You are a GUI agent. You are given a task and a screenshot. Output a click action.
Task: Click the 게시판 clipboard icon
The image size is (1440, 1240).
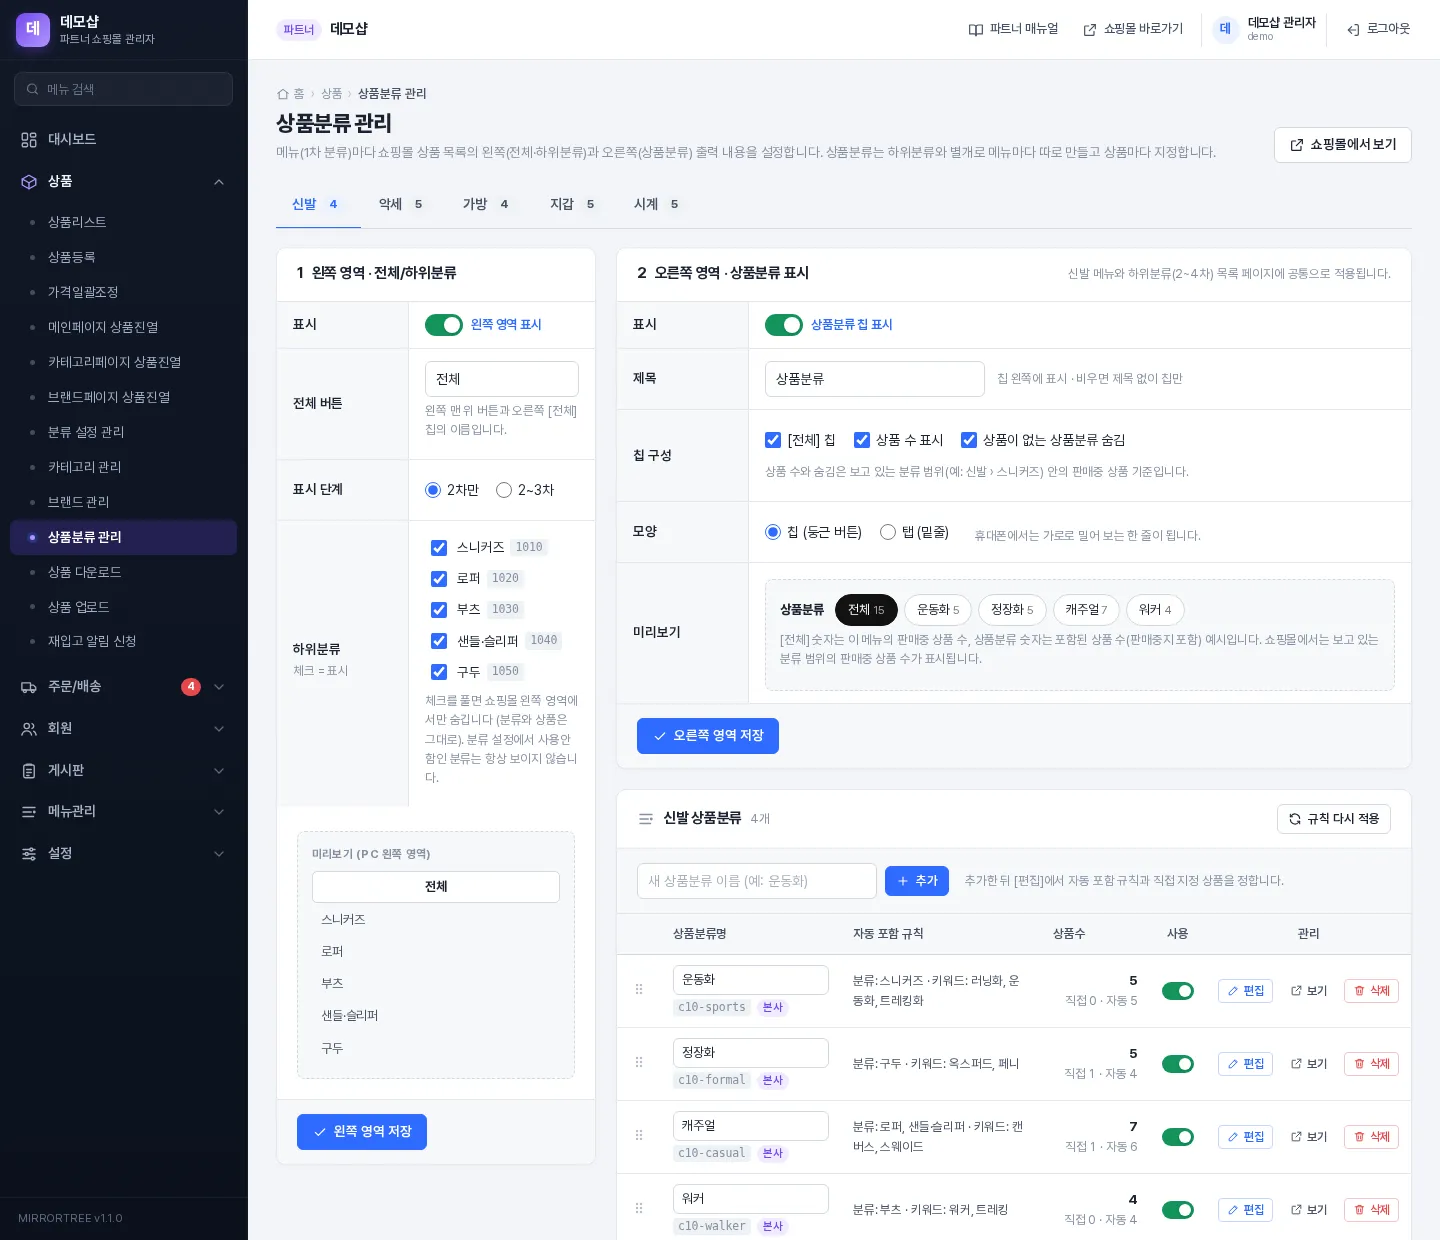coord(29,771)
